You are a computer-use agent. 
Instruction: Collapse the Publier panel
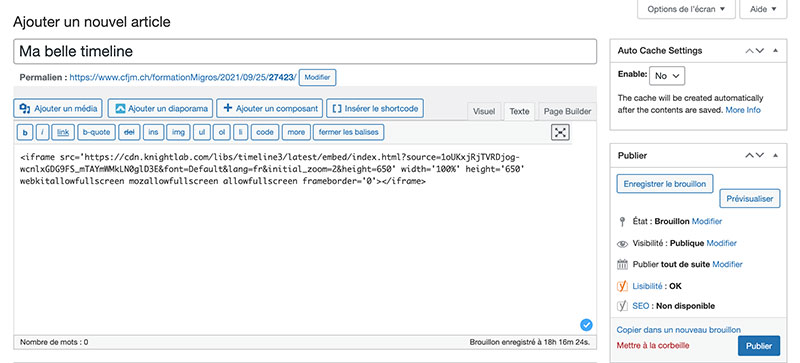(776, 155)
